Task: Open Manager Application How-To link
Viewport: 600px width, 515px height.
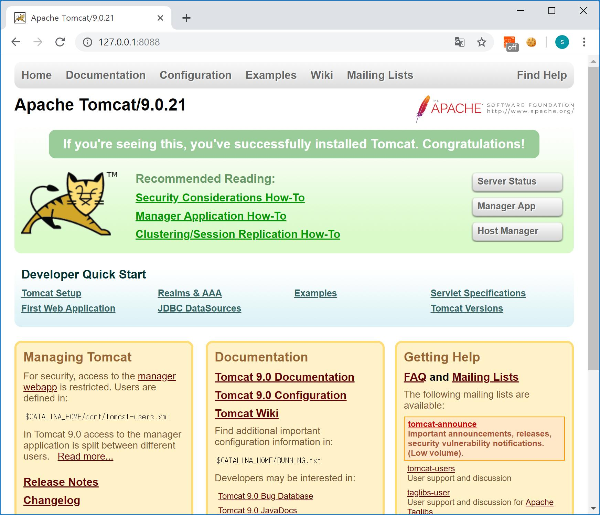Action: click(211, 216)
